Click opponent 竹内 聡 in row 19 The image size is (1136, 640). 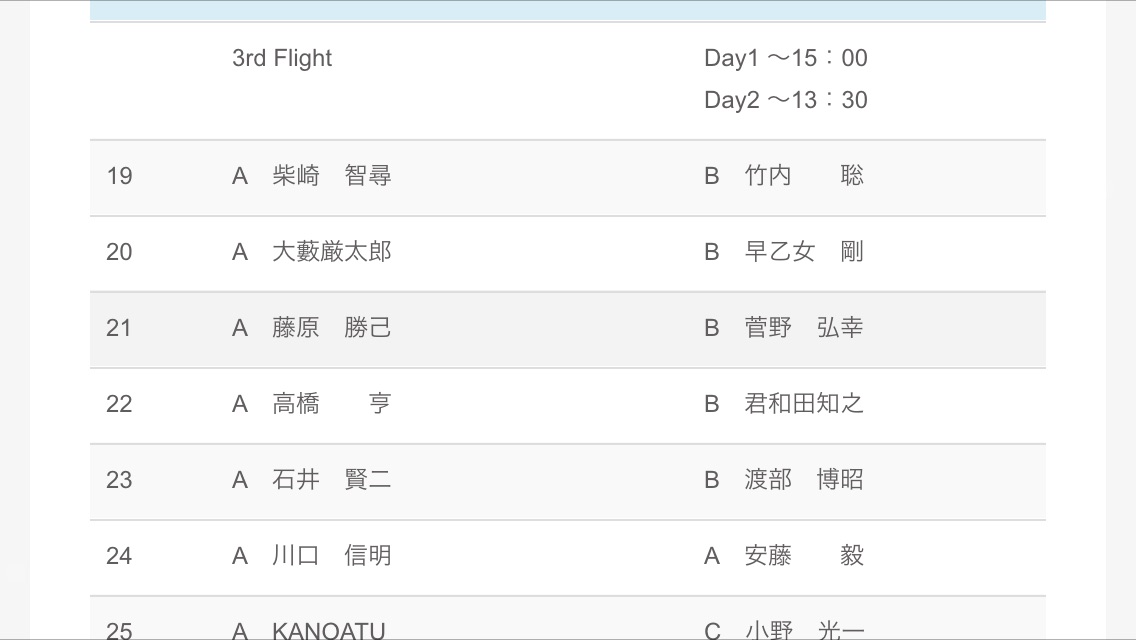pyautogui.click(x=803, y=176)
